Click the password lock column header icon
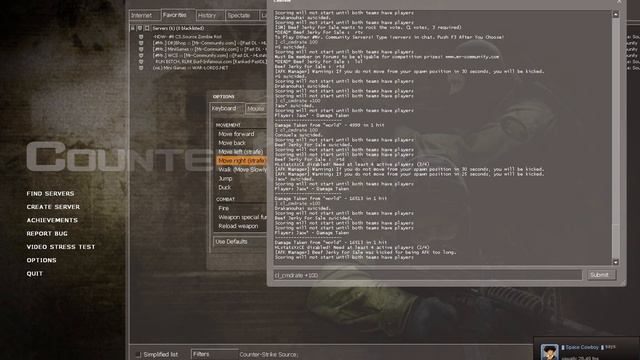The height and width of the screenshot is (360, 640). (x=133, y=29)
